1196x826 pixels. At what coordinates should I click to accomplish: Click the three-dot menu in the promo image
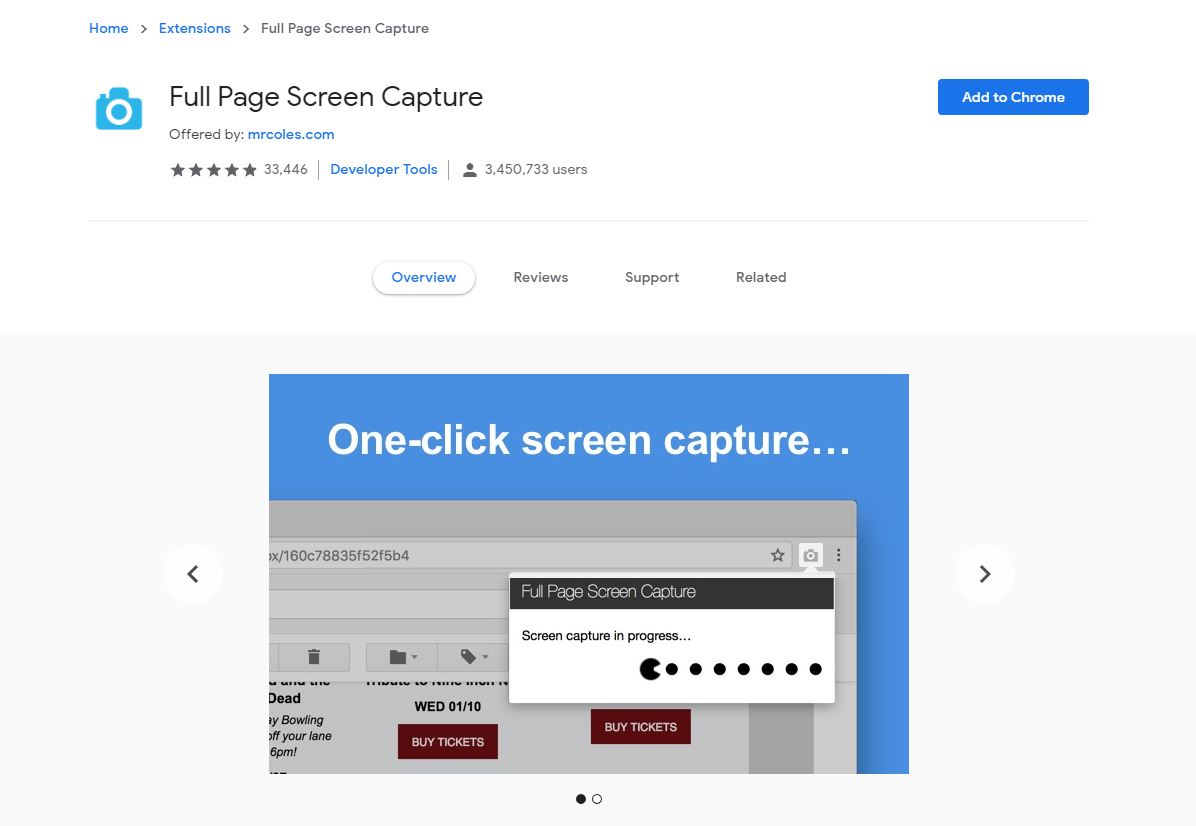838,555
